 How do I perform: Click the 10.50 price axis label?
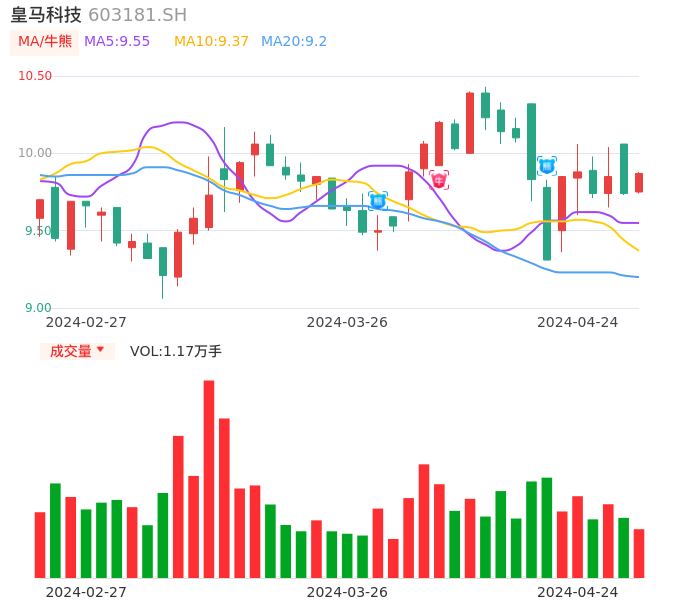coord(35,76)
